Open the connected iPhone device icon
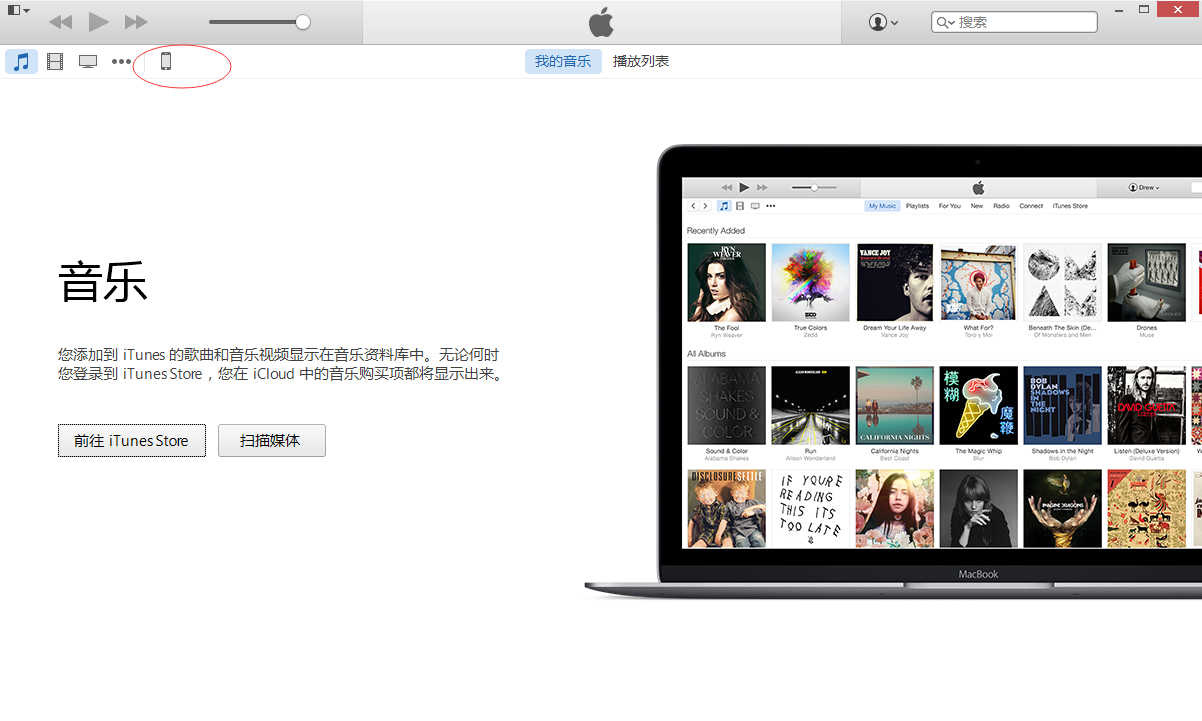 tap(166, 61)
